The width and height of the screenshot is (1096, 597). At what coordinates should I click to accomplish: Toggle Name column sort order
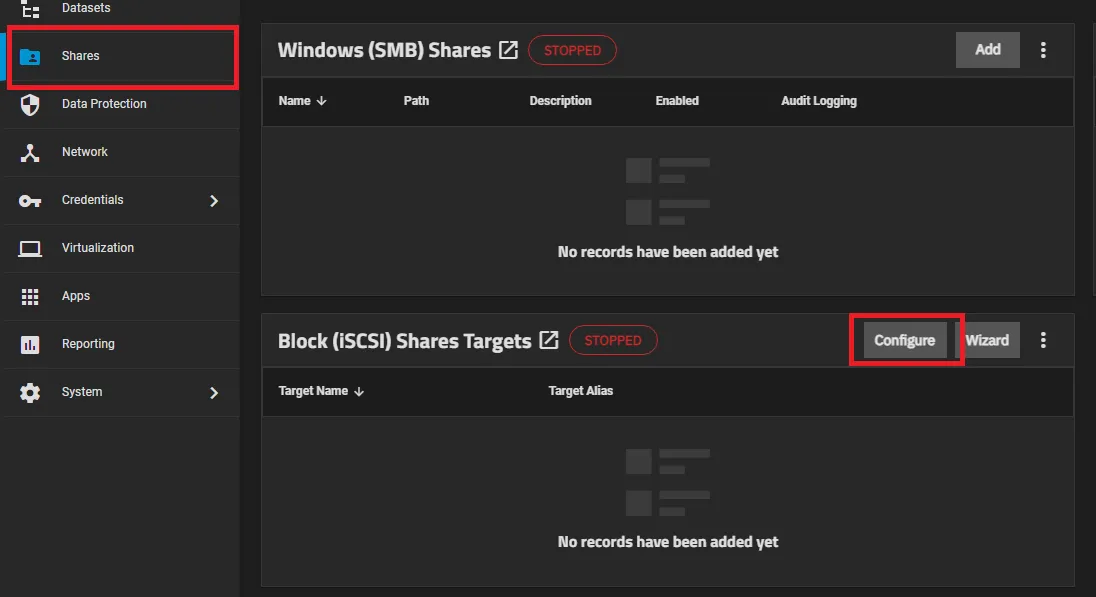click(322, 101)
